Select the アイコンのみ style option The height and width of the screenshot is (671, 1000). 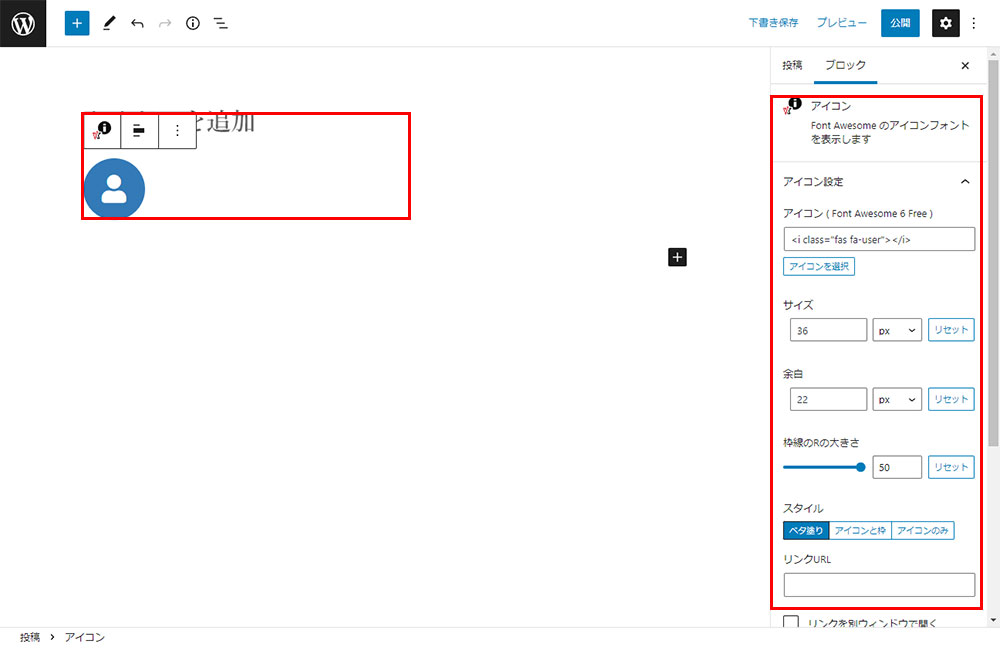click(x=922, y=531)
